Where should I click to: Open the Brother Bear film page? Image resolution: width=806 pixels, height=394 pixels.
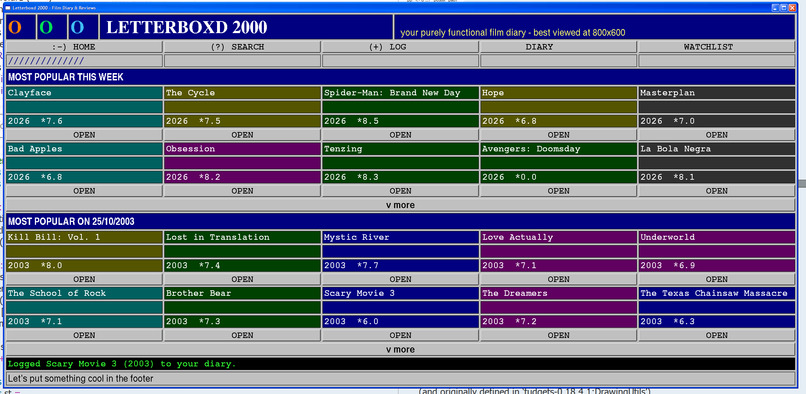[242, 335]
